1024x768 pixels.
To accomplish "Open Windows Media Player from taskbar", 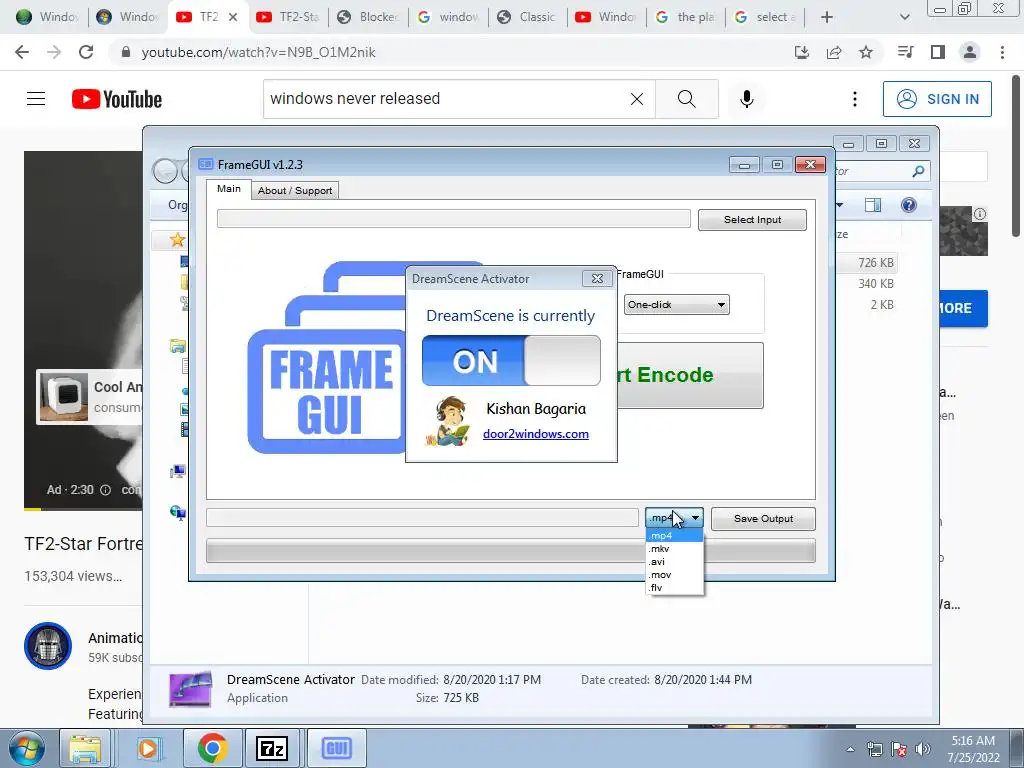I will (148, 748).
